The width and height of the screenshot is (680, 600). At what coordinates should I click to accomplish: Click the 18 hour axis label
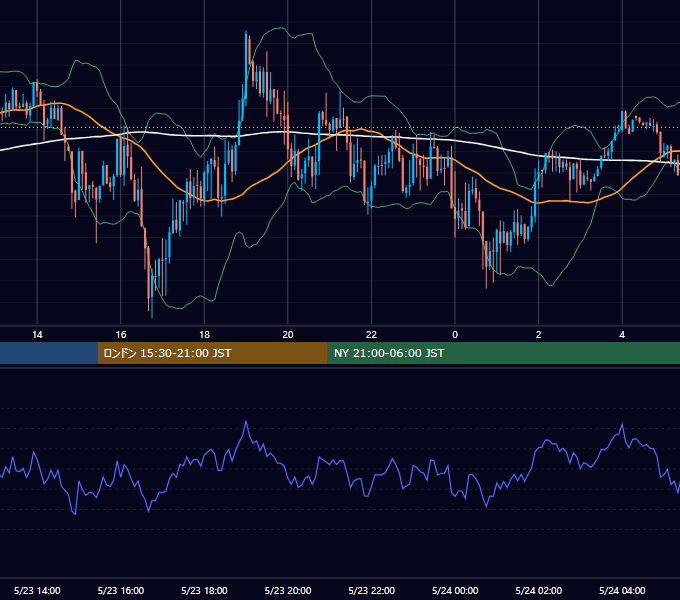(x=204, y=335)
